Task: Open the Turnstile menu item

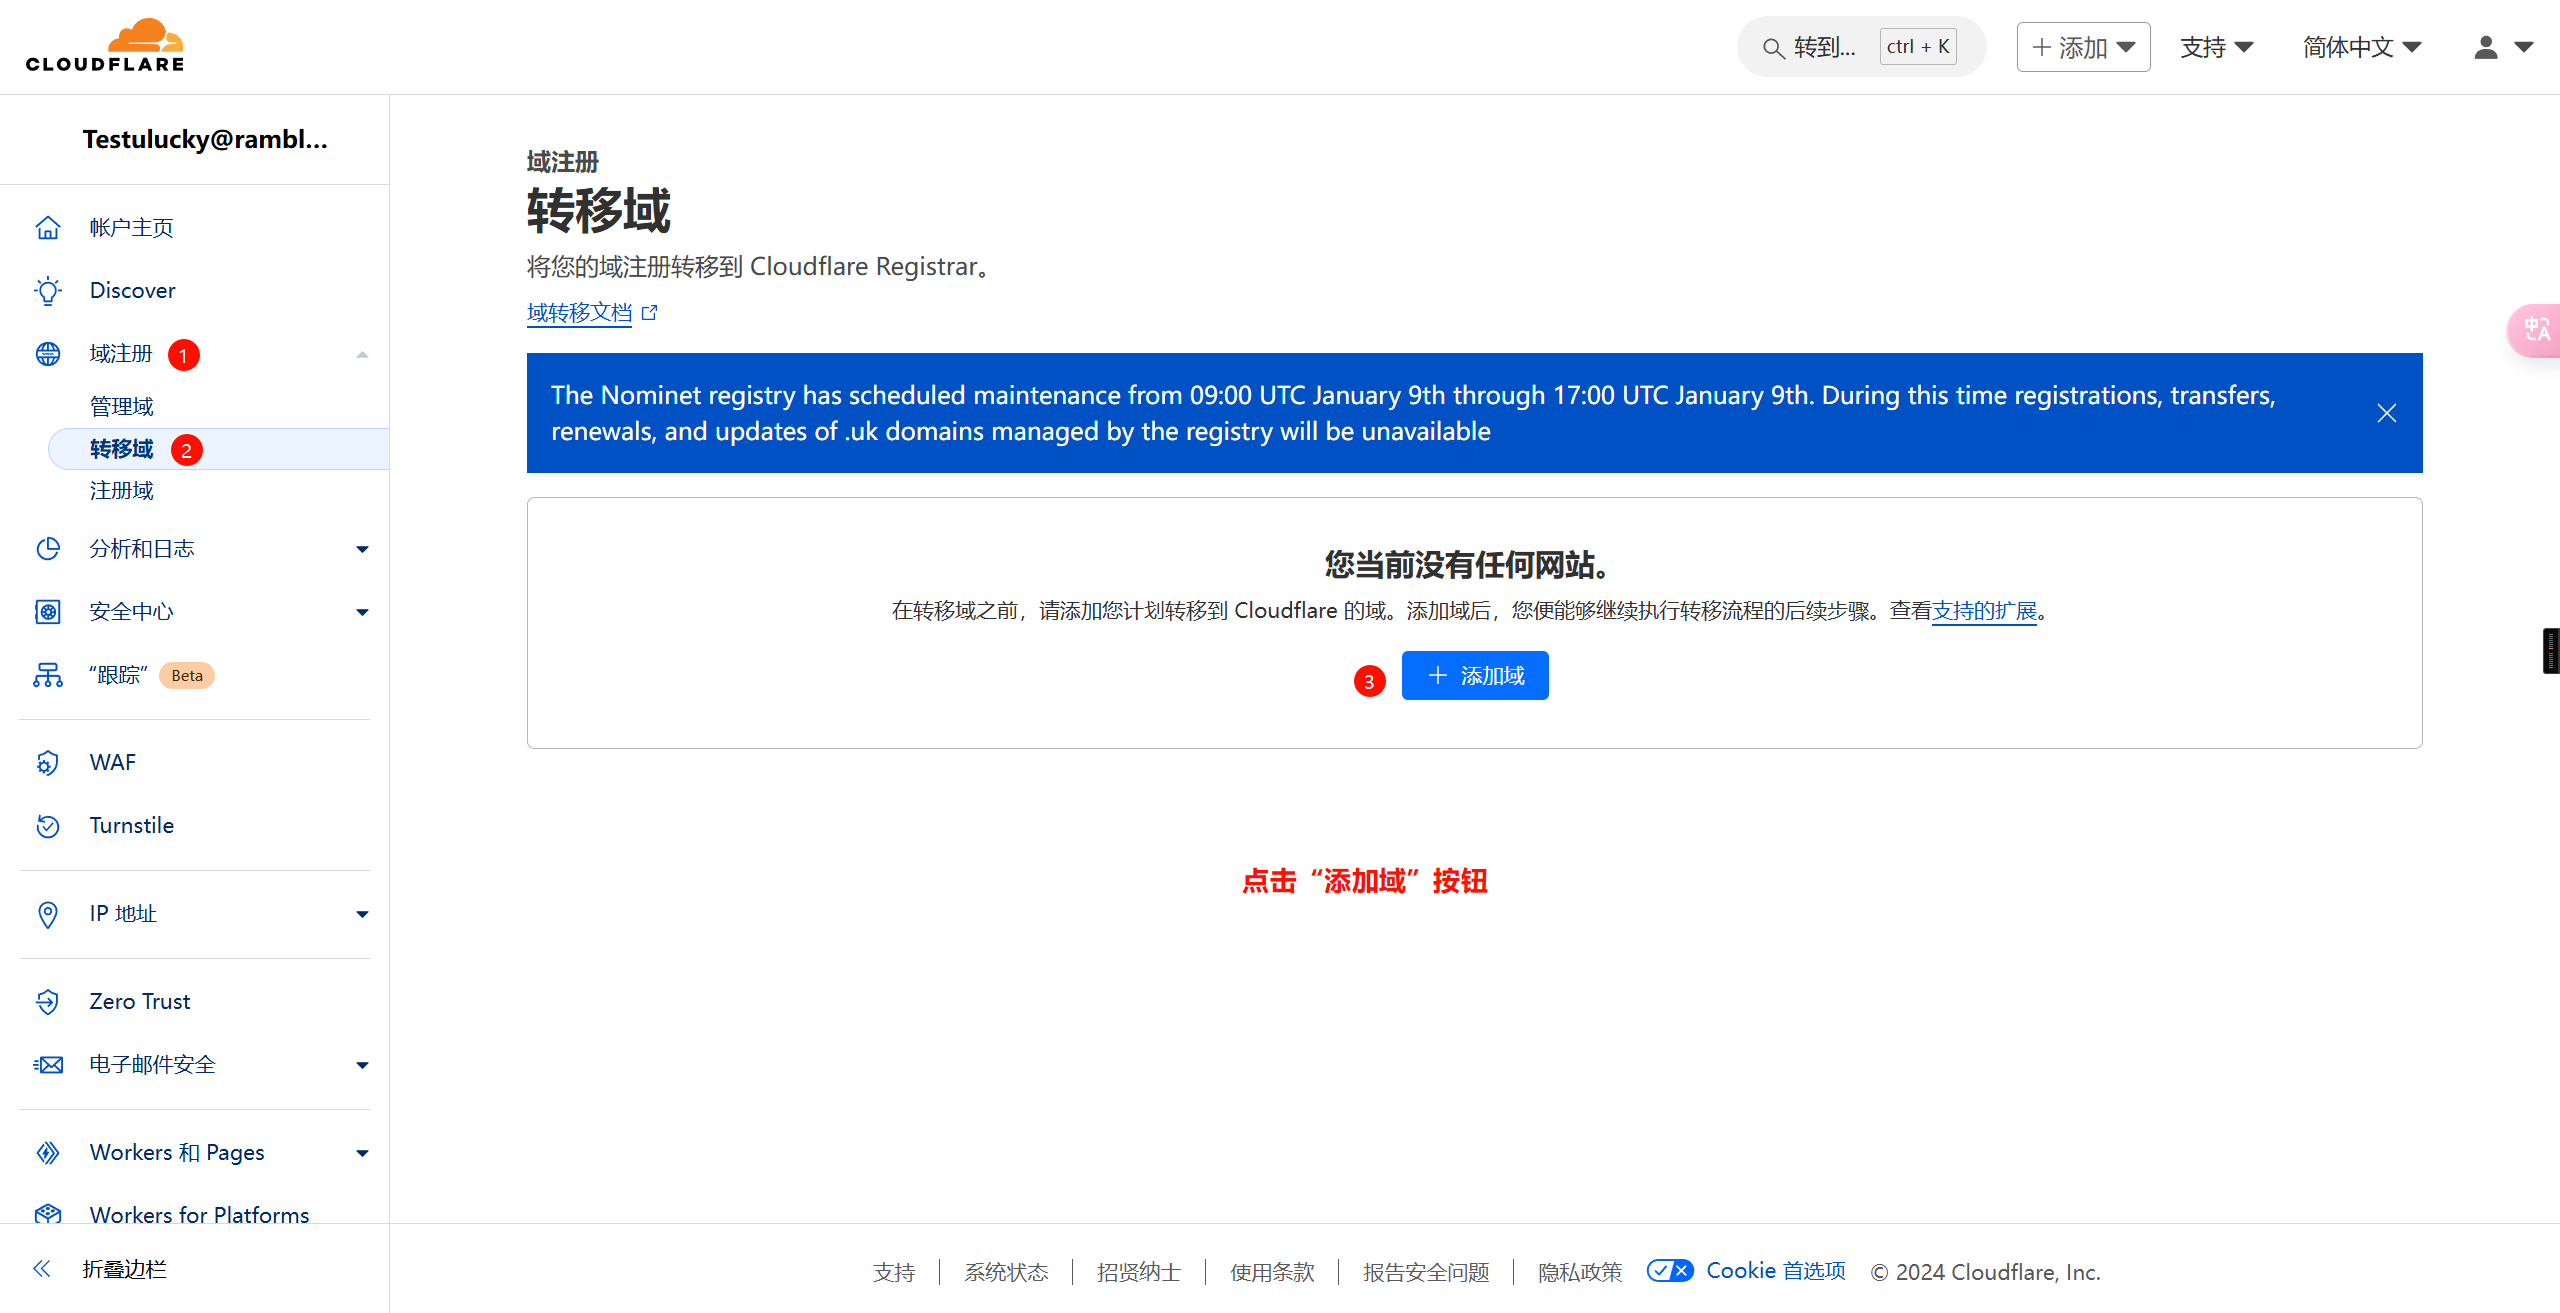Action: point(131,826)
